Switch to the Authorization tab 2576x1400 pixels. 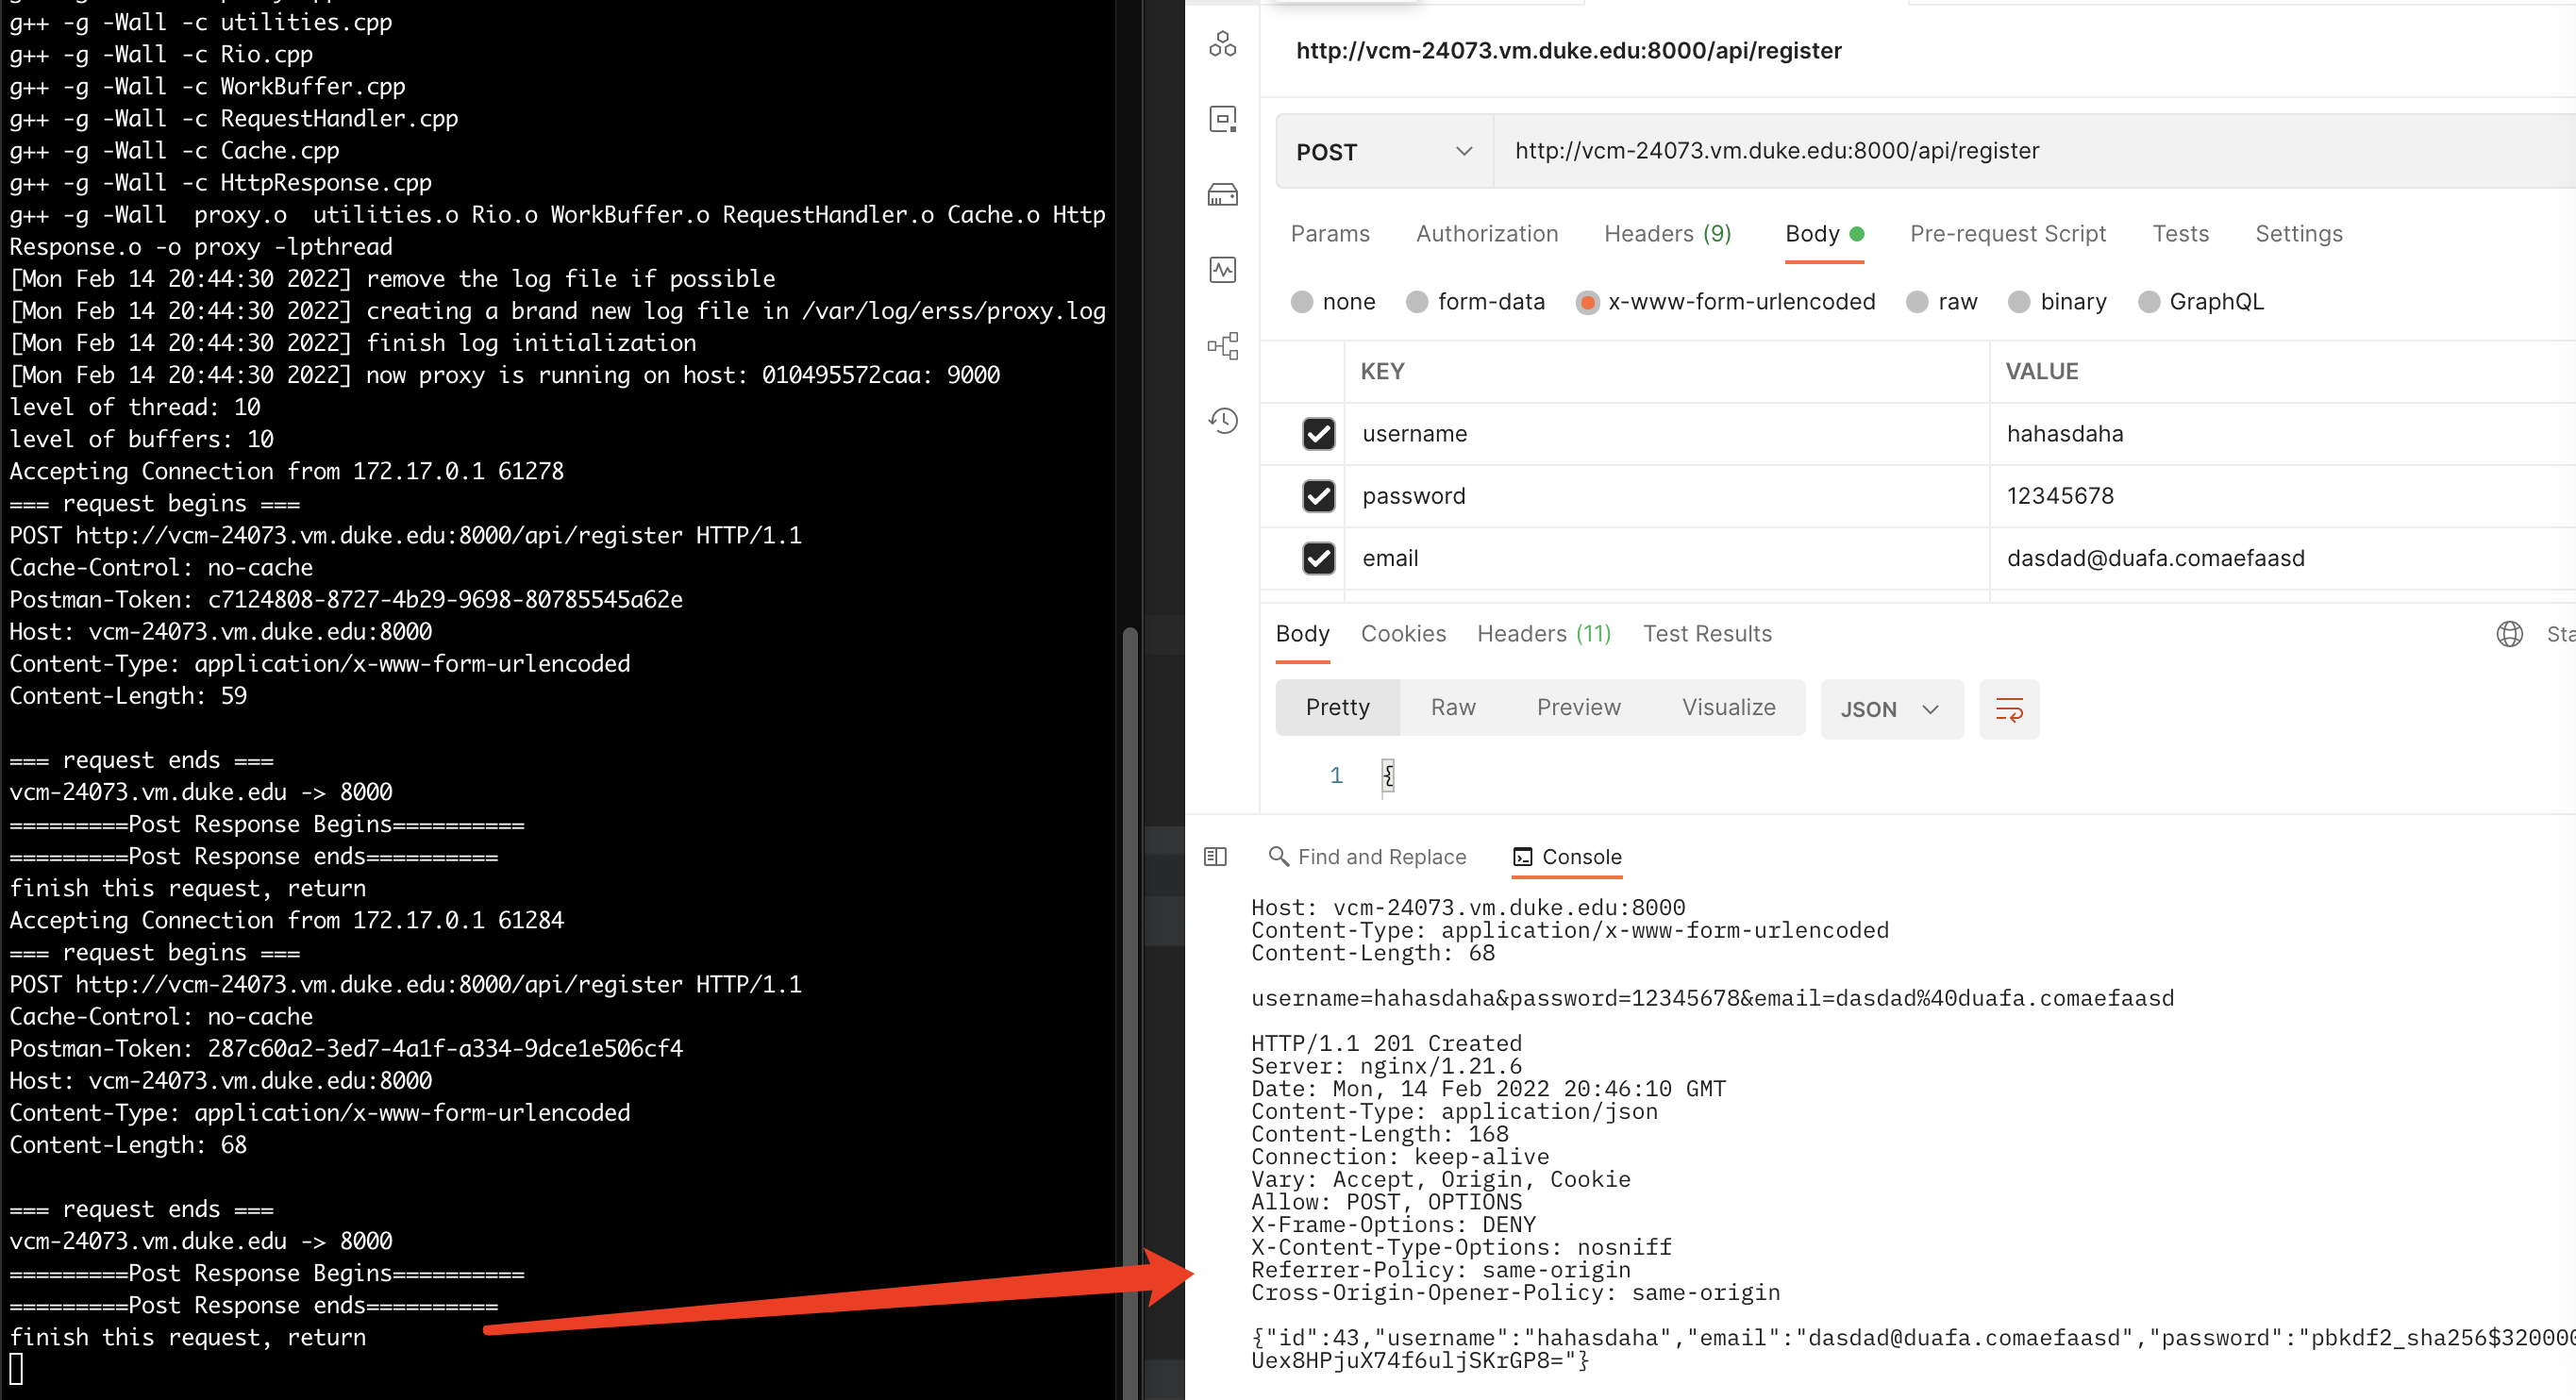(x=1486, y=234)
